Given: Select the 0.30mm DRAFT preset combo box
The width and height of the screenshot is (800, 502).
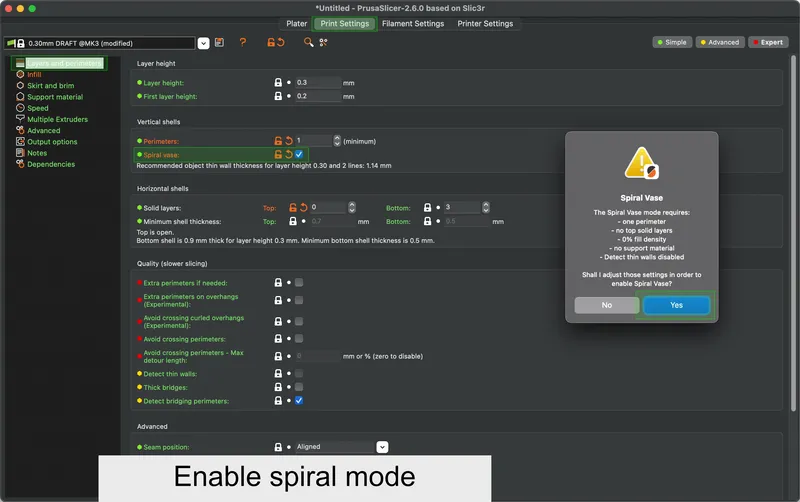Looking at the screenshot, I should [x=100, y=43].
